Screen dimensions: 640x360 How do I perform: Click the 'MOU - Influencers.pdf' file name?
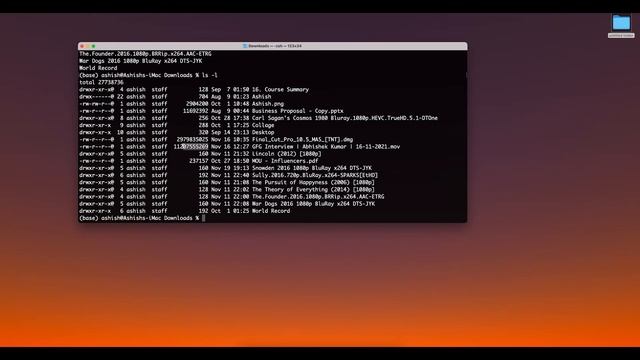pyautogui.click(x=285, y=161)
